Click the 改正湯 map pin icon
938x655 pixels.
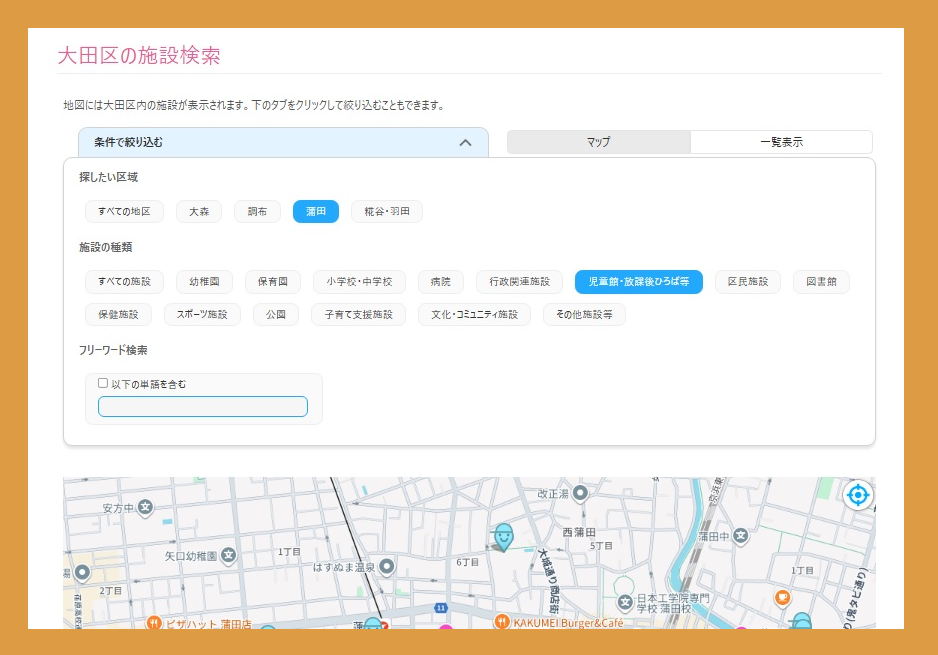pyautogui.click(x=582, y=493)
